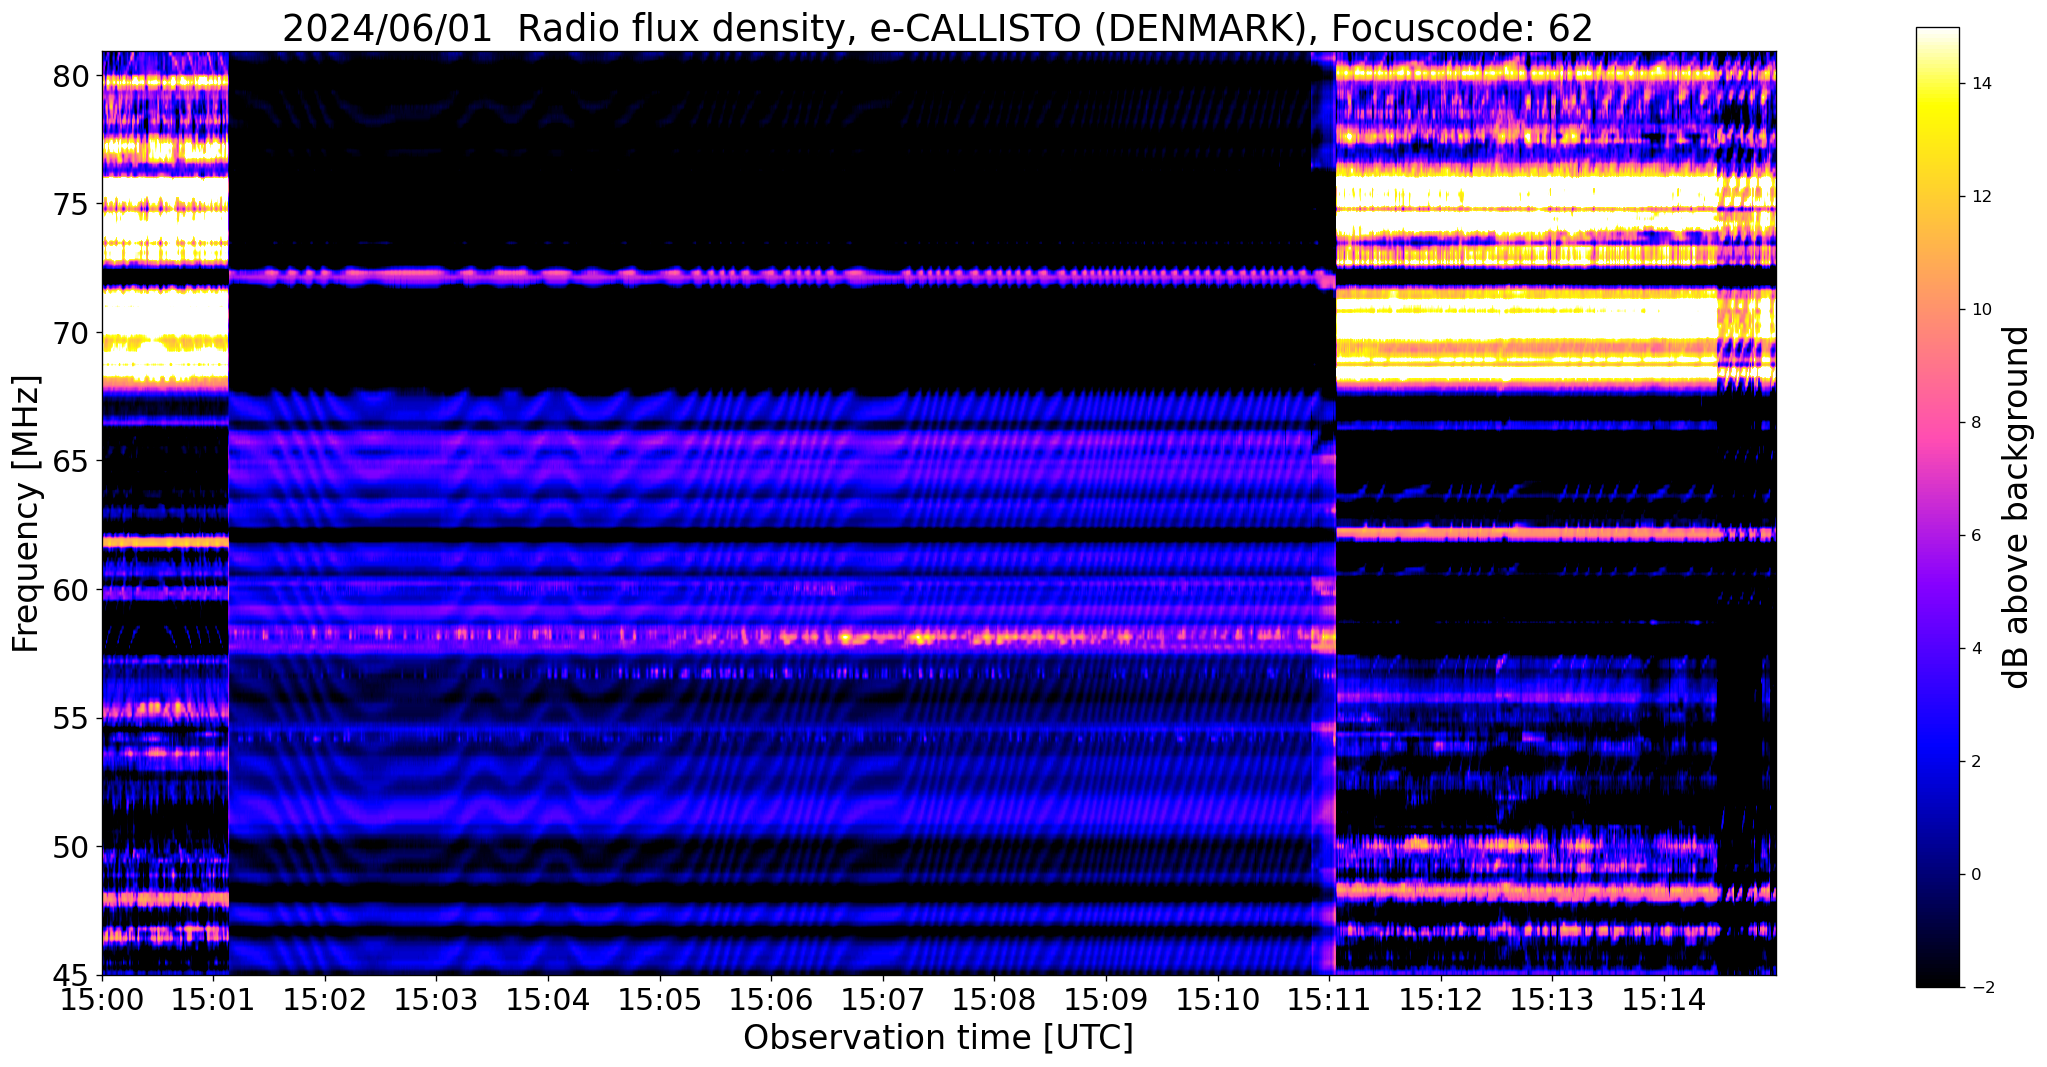Click the 15:03 time tick label

click(437, 1001)
